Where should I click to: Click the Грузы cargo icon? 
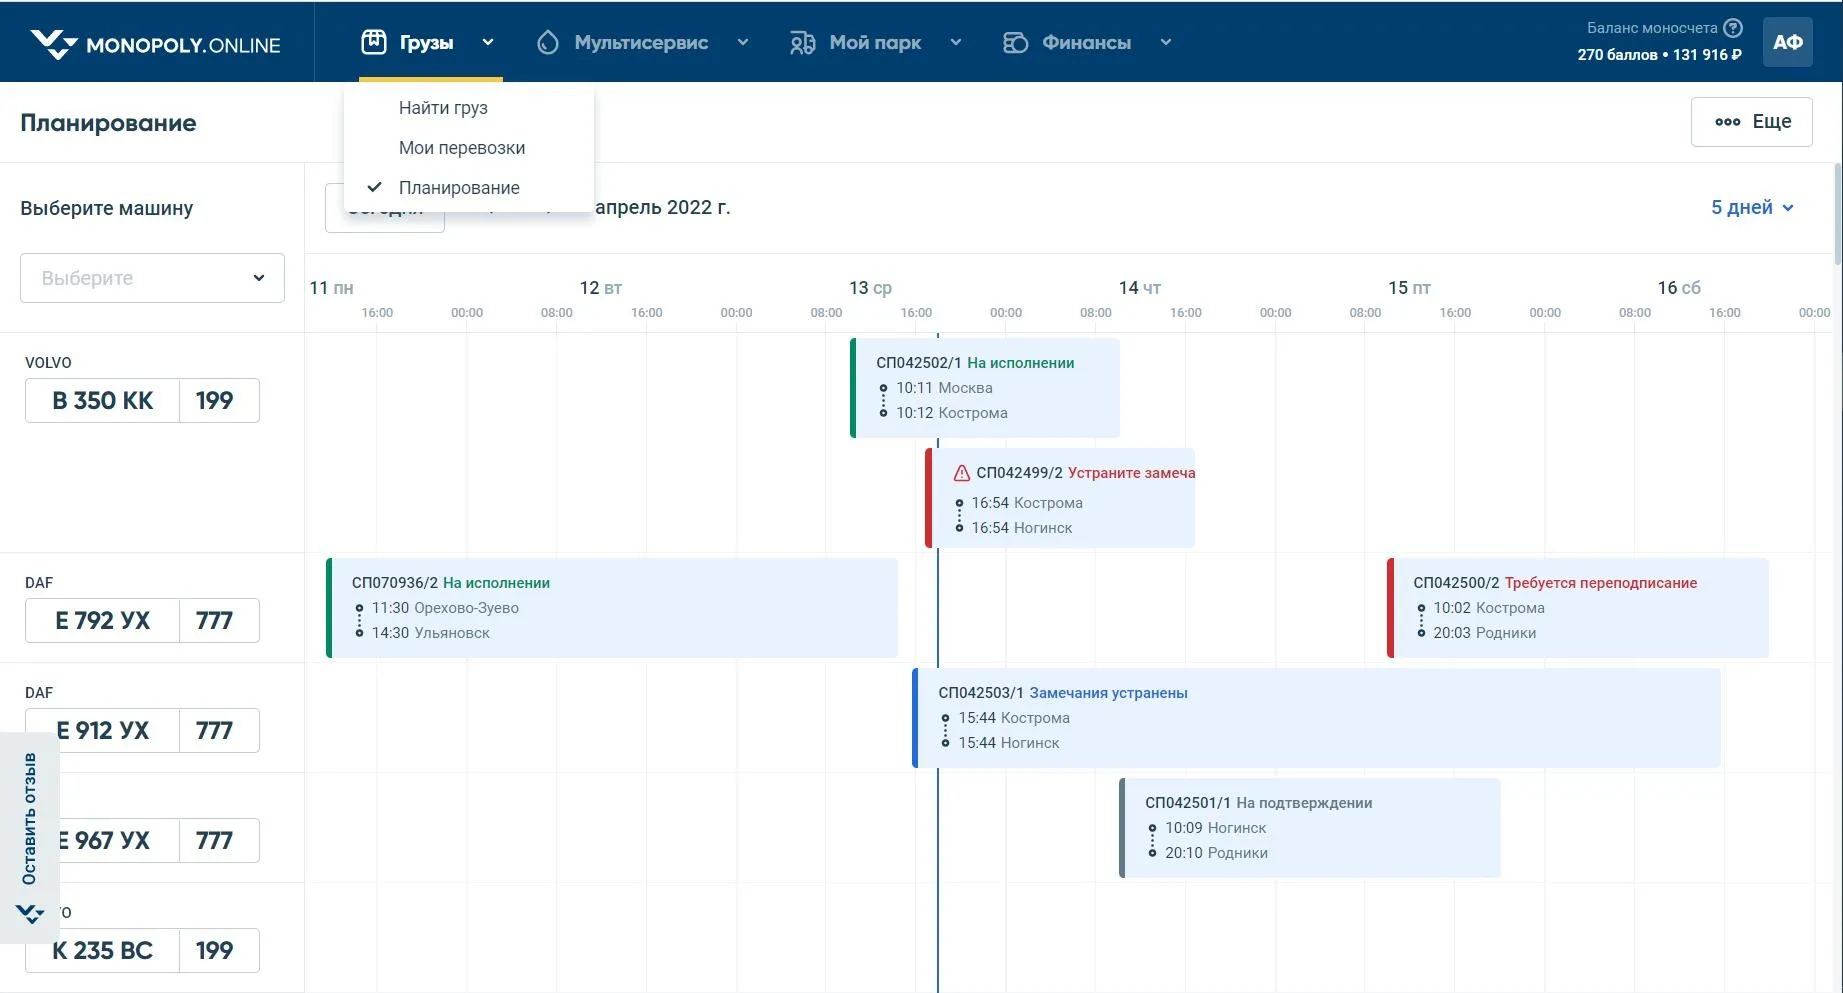[373, 42]
